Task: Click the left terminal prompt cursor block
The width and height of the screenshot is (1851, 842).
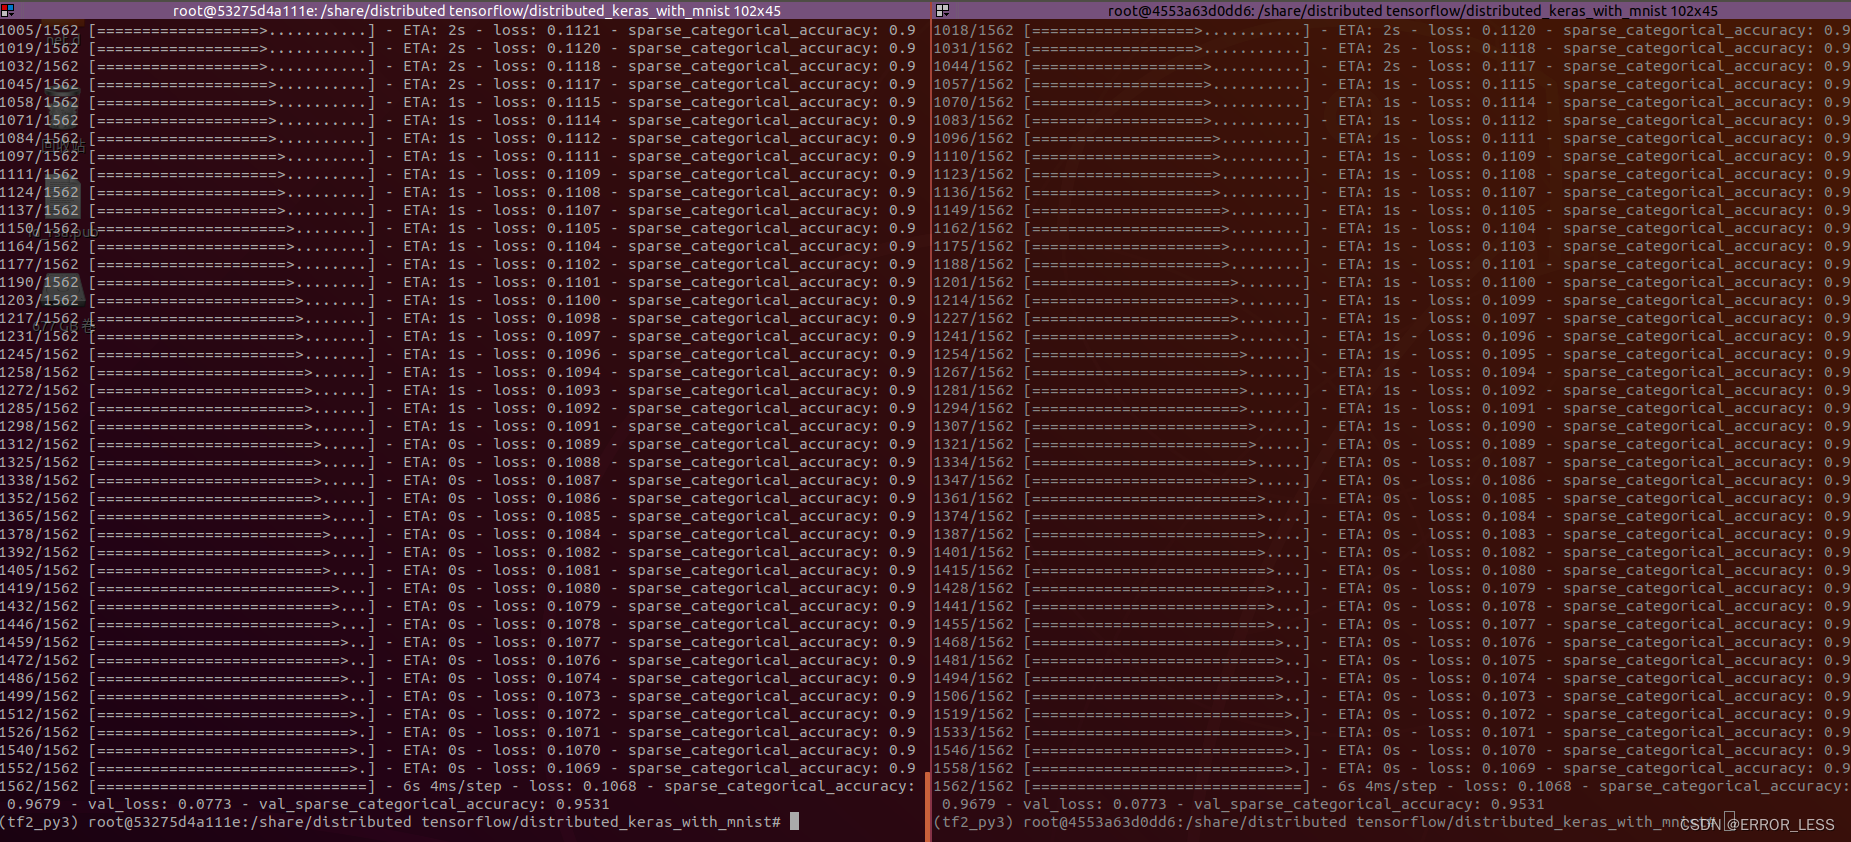Action: pos(794,822)
